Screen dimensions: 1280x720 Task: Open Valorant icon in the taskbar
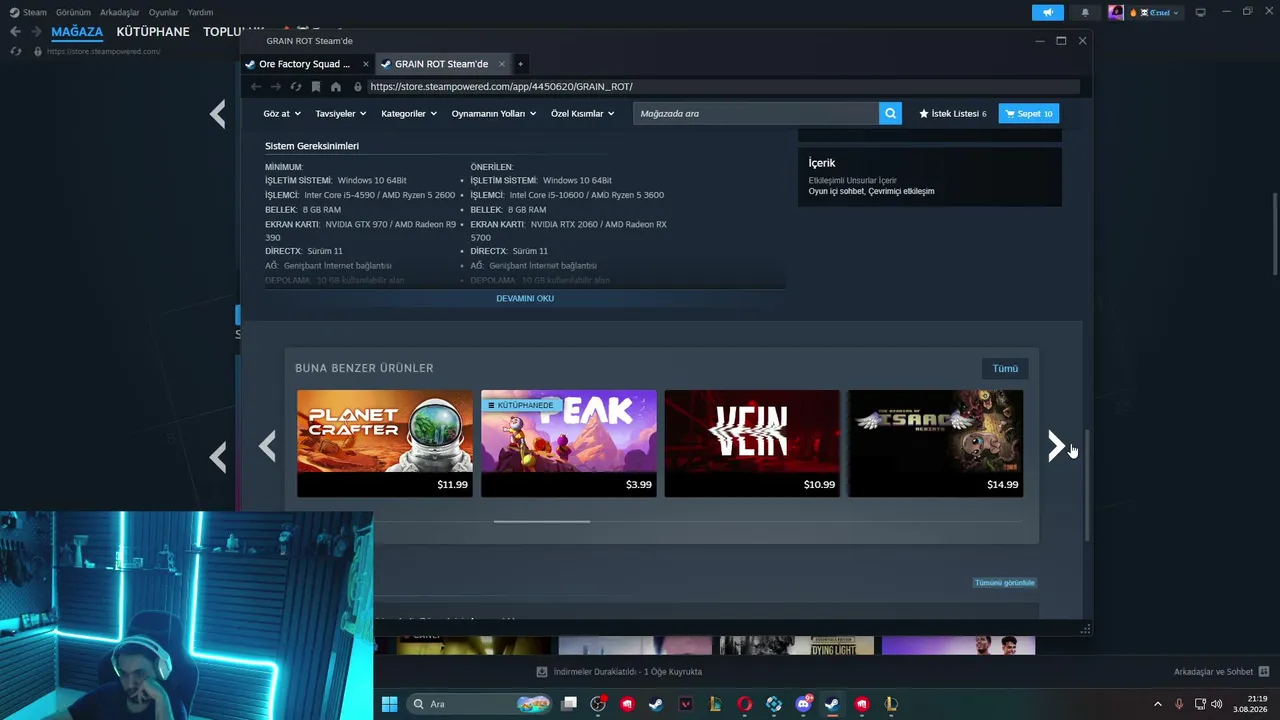(685, 704)
